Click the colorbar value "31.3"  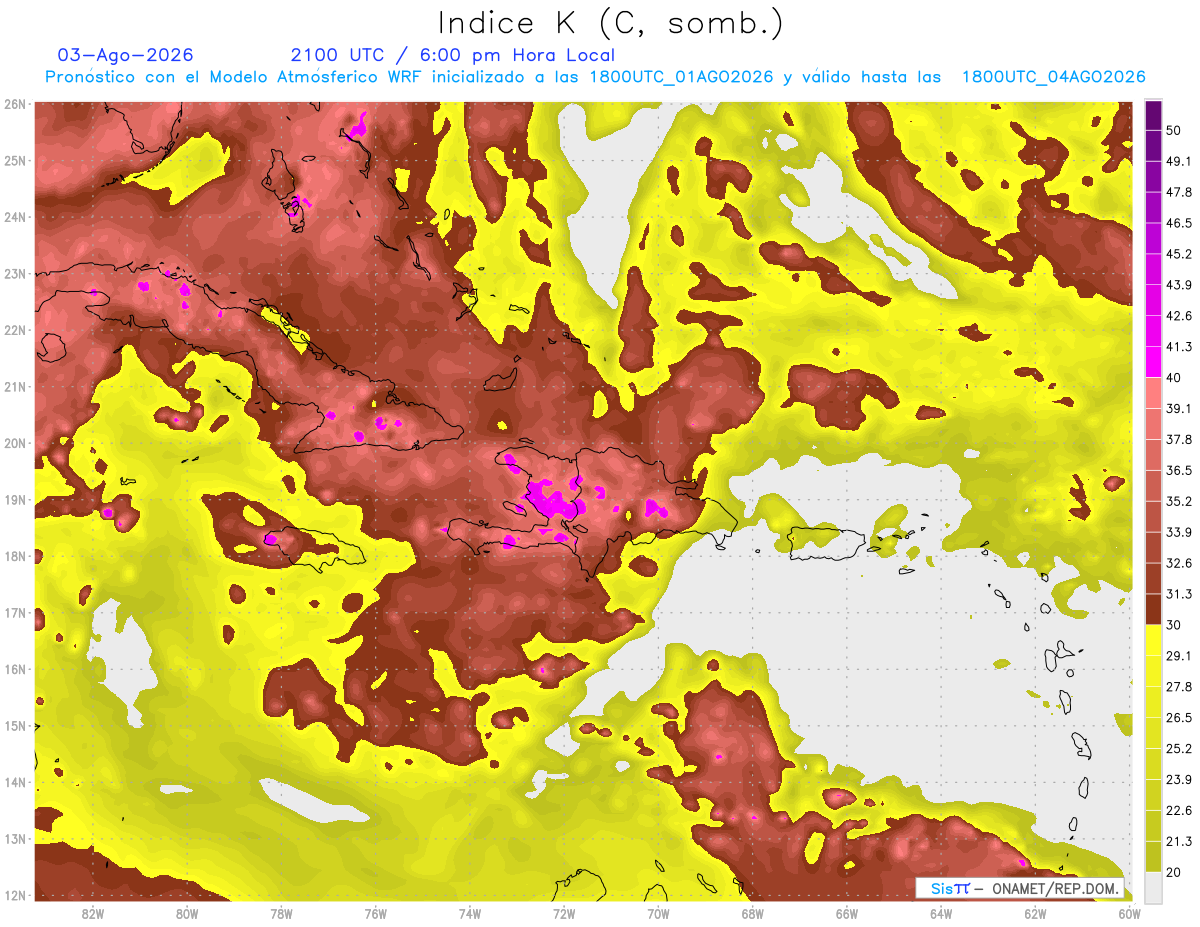(1179, 594)
